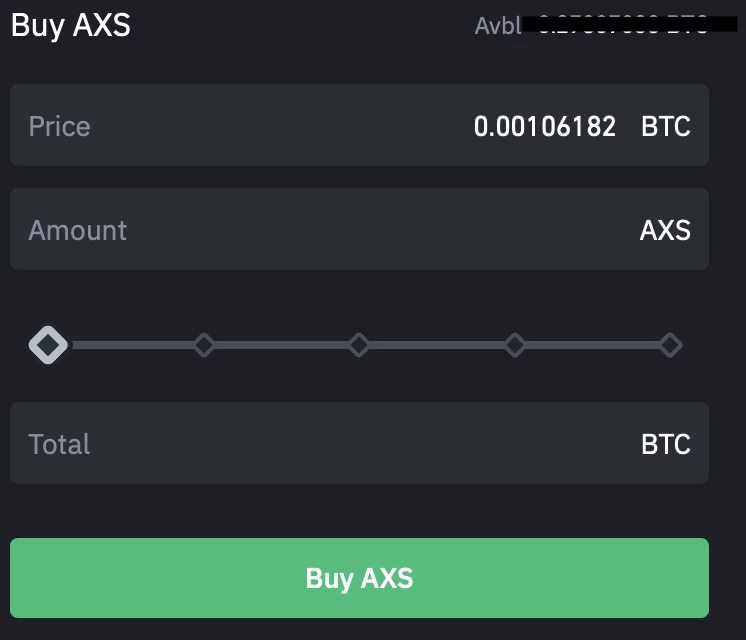Viewport: 746px width, 640px height.
Task: Click the BTC unit in Price field
Action: coord(666,126)
